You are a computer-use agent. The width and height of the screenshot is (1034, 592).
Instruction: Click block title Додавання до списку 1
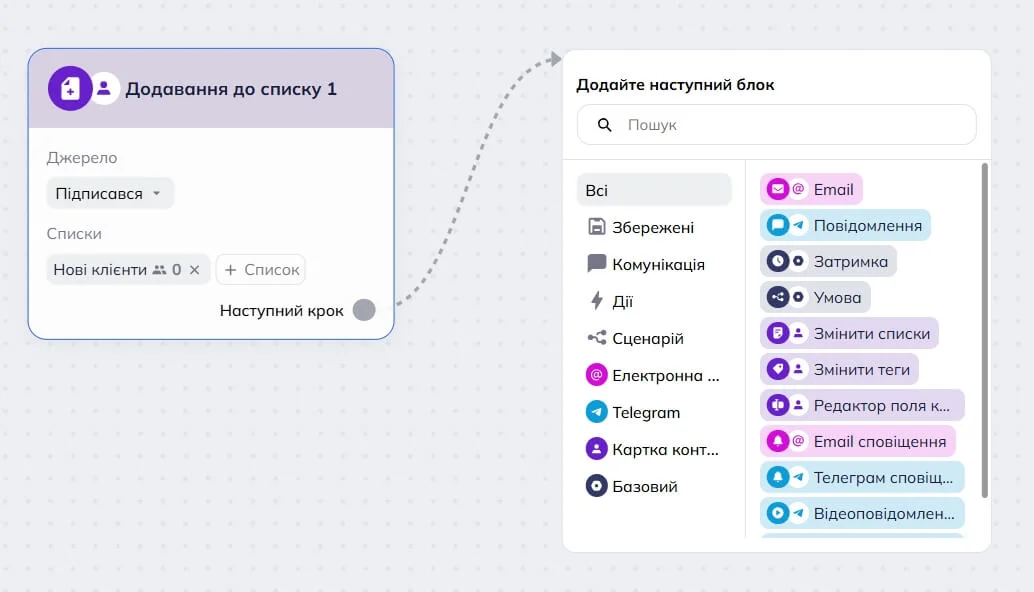coord(231,89)
